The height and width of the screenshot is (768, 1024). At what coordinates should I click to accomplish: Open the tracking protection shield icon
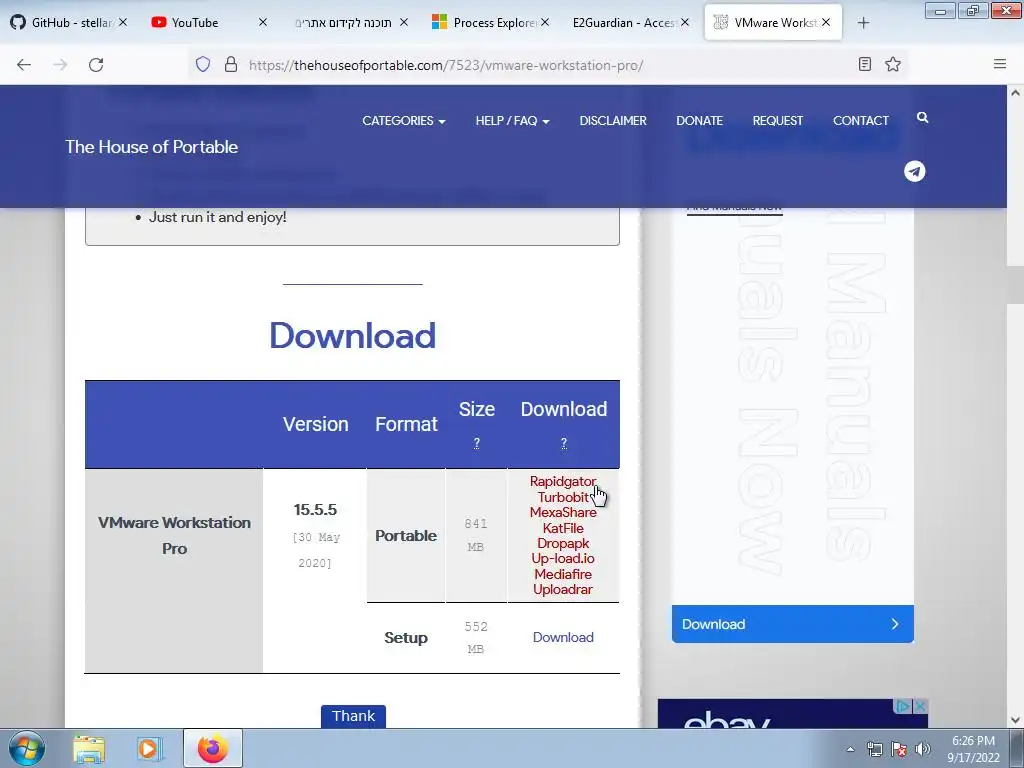tap(203, 64)
